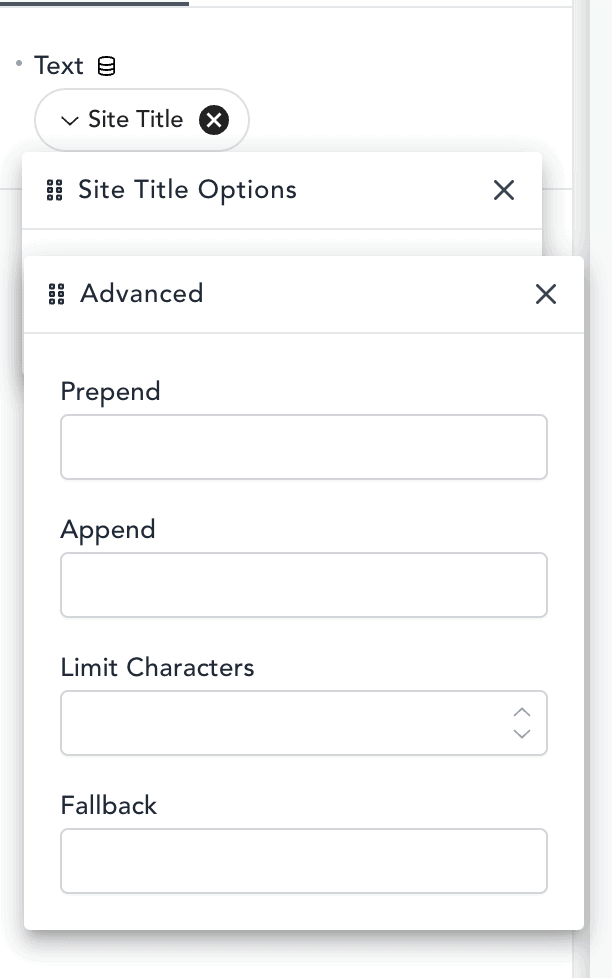612x978 pixels.
Task: Close the Site Title Options panel
Action: (x=504, y=190)
